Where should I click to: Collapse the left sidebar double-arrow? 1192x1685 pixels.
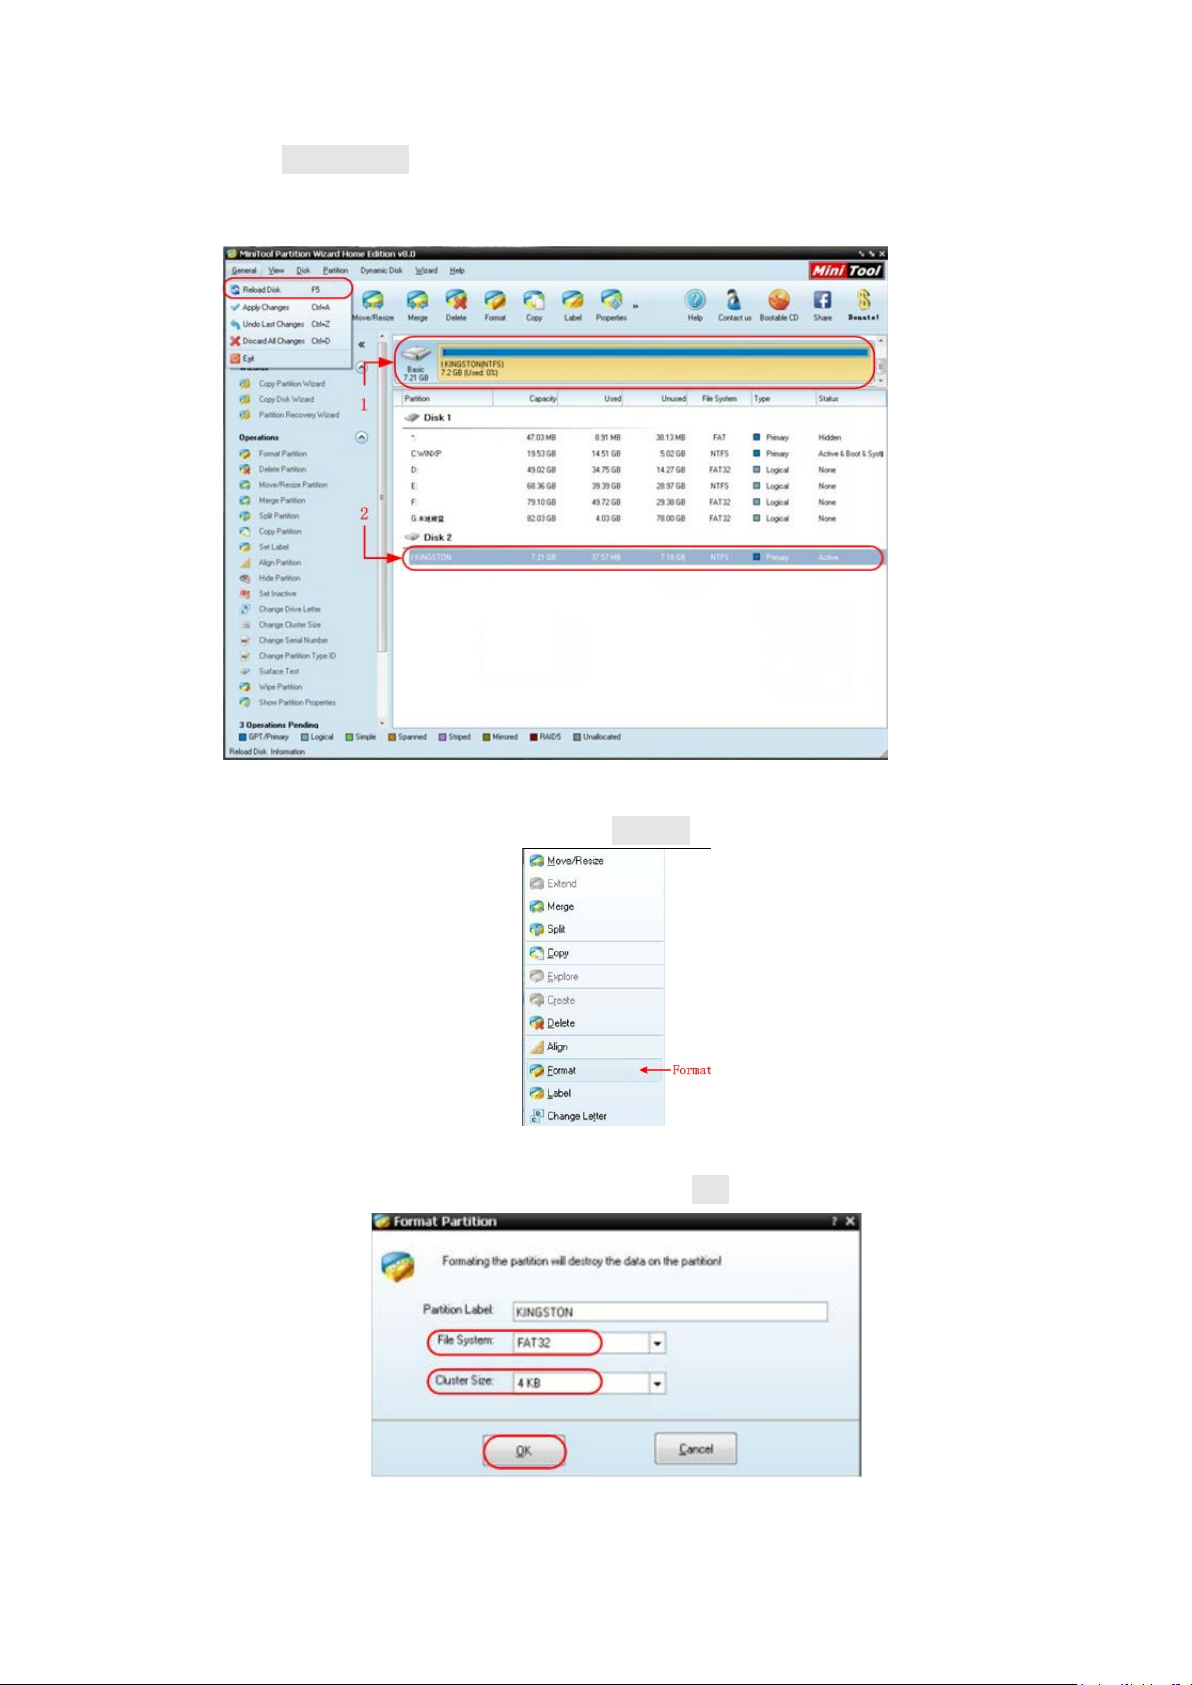click(x=361, y=345)
